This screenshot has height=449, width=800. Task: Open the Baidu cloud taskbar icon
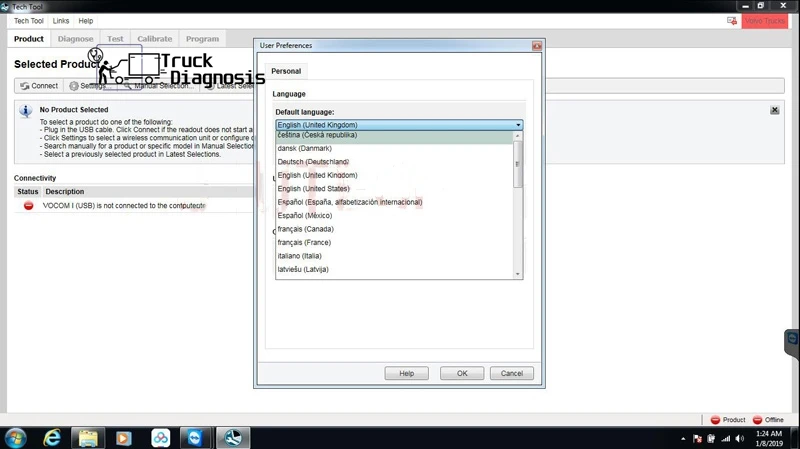tap(160, 438)
